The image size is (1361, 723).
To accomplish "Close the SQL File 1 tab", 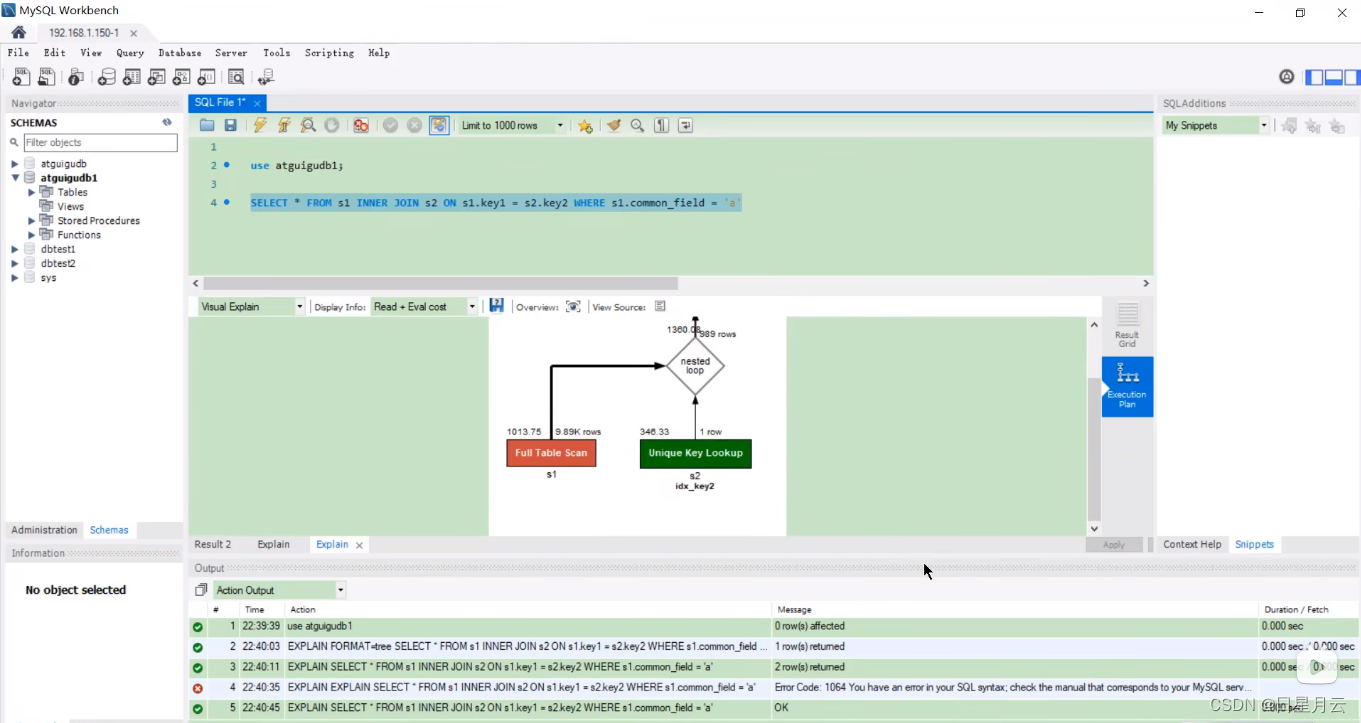I will [257, 103].
